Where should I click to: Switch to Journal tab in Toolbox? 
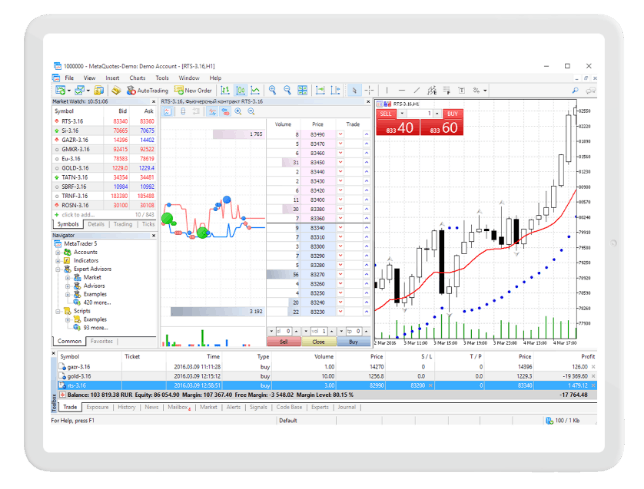347,407
